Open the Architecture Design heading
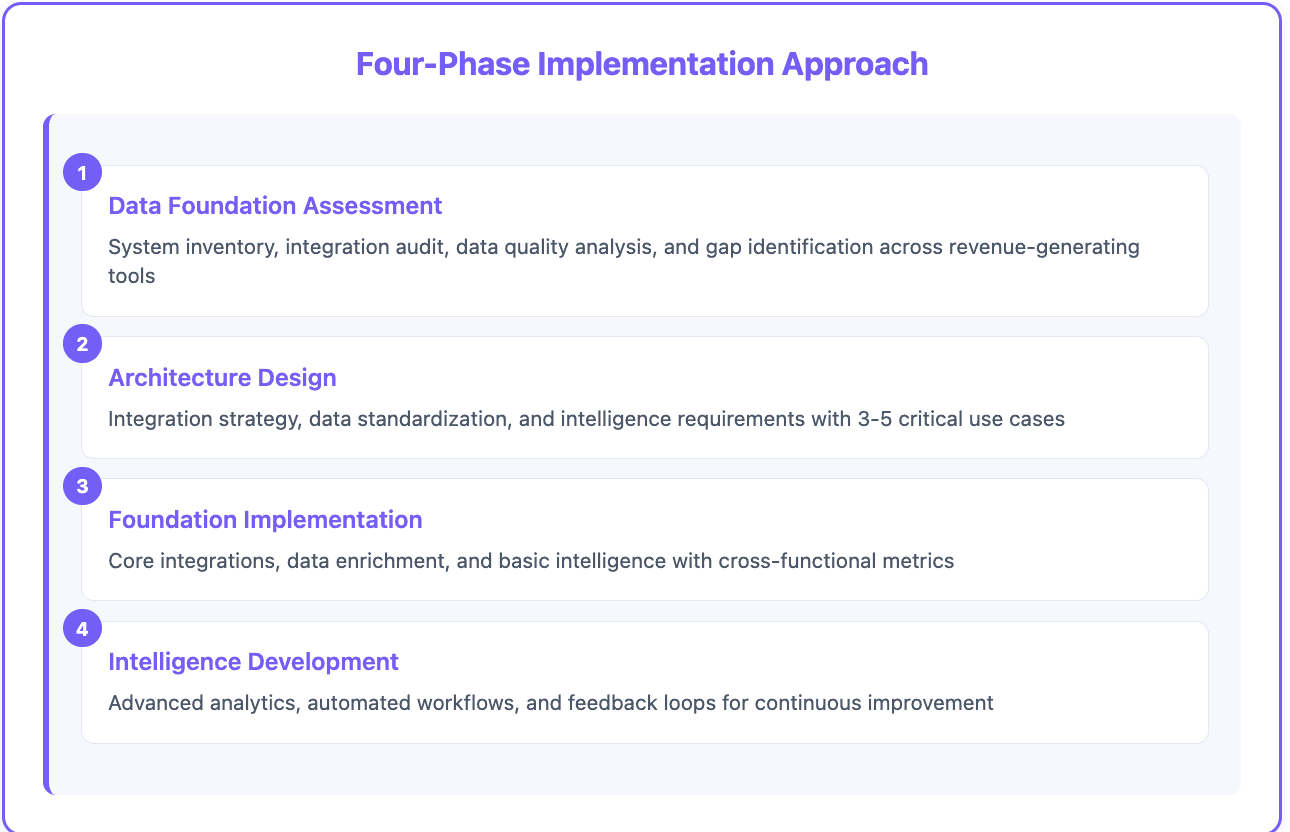Image resolution: width=1290 pixels, height=832 pixels. pos(222,377)
